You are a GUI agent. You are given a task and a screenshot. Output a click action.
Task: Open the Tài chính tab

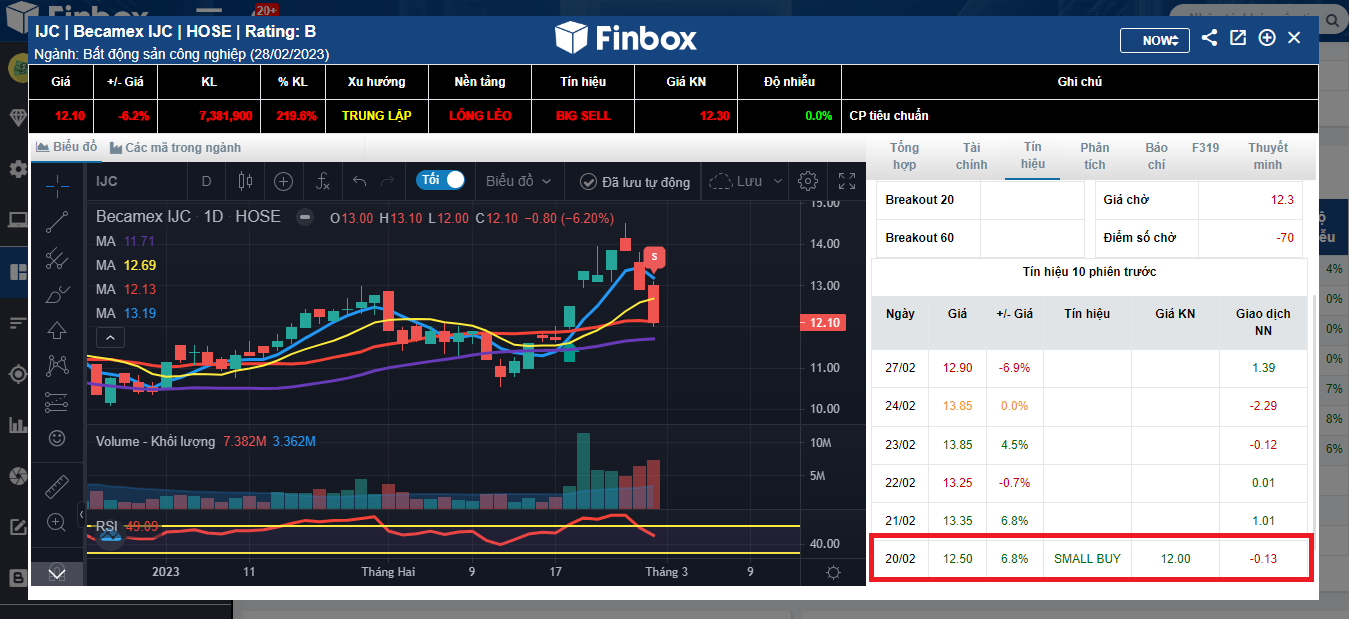click(x=971, y=156)
